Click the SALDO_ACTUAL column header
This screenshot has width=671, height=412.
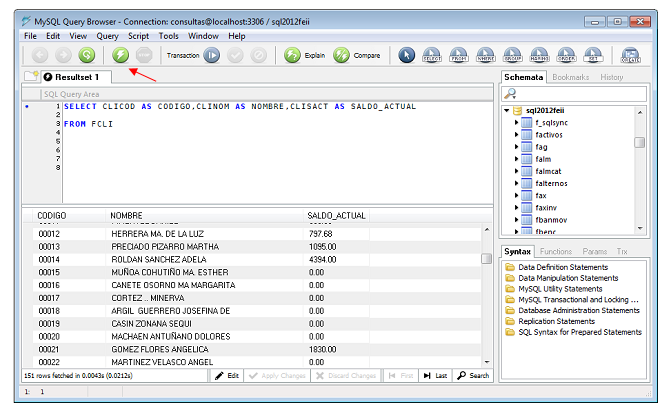coord(336,216)
